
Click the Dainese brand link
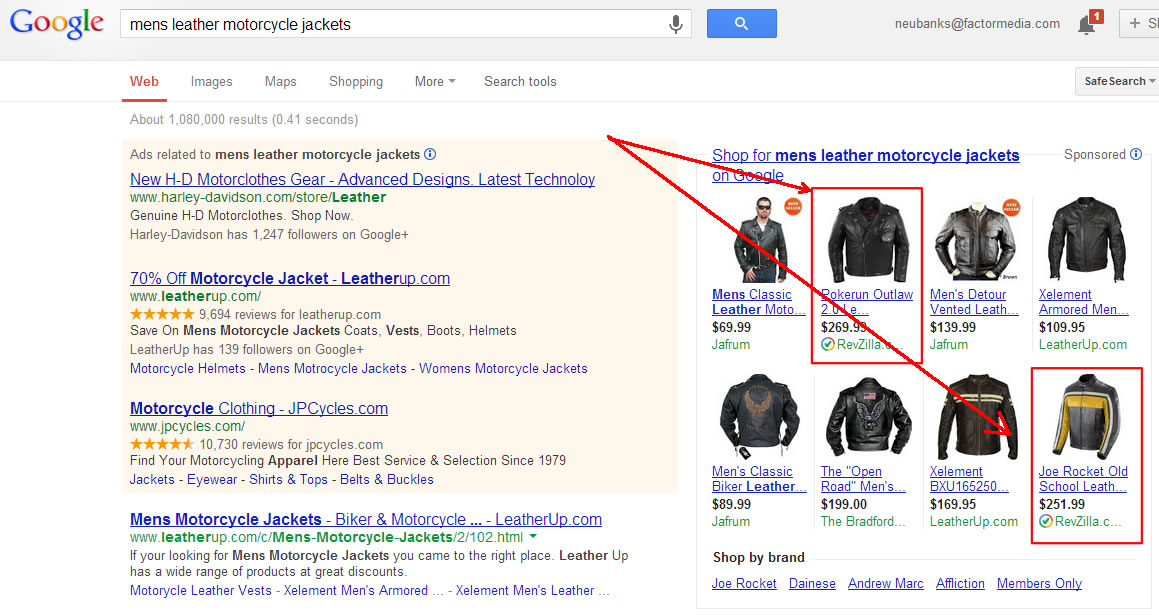pos(812,583)
